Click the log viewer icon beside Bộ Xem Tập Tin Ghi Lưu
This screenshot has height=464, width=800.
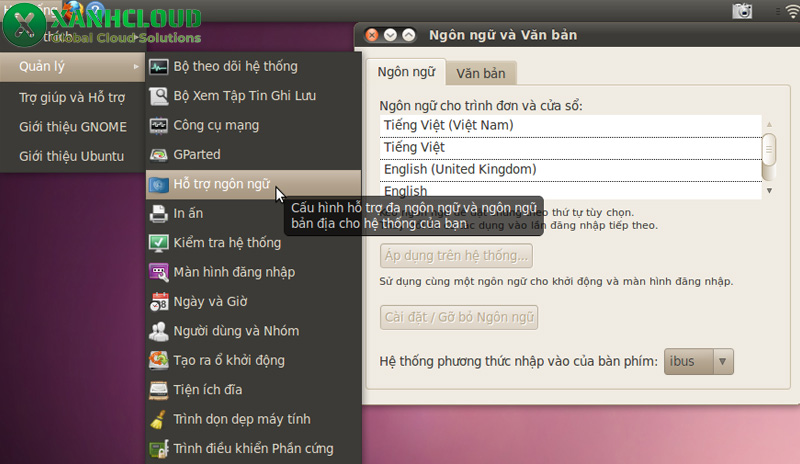coord(158,96)
